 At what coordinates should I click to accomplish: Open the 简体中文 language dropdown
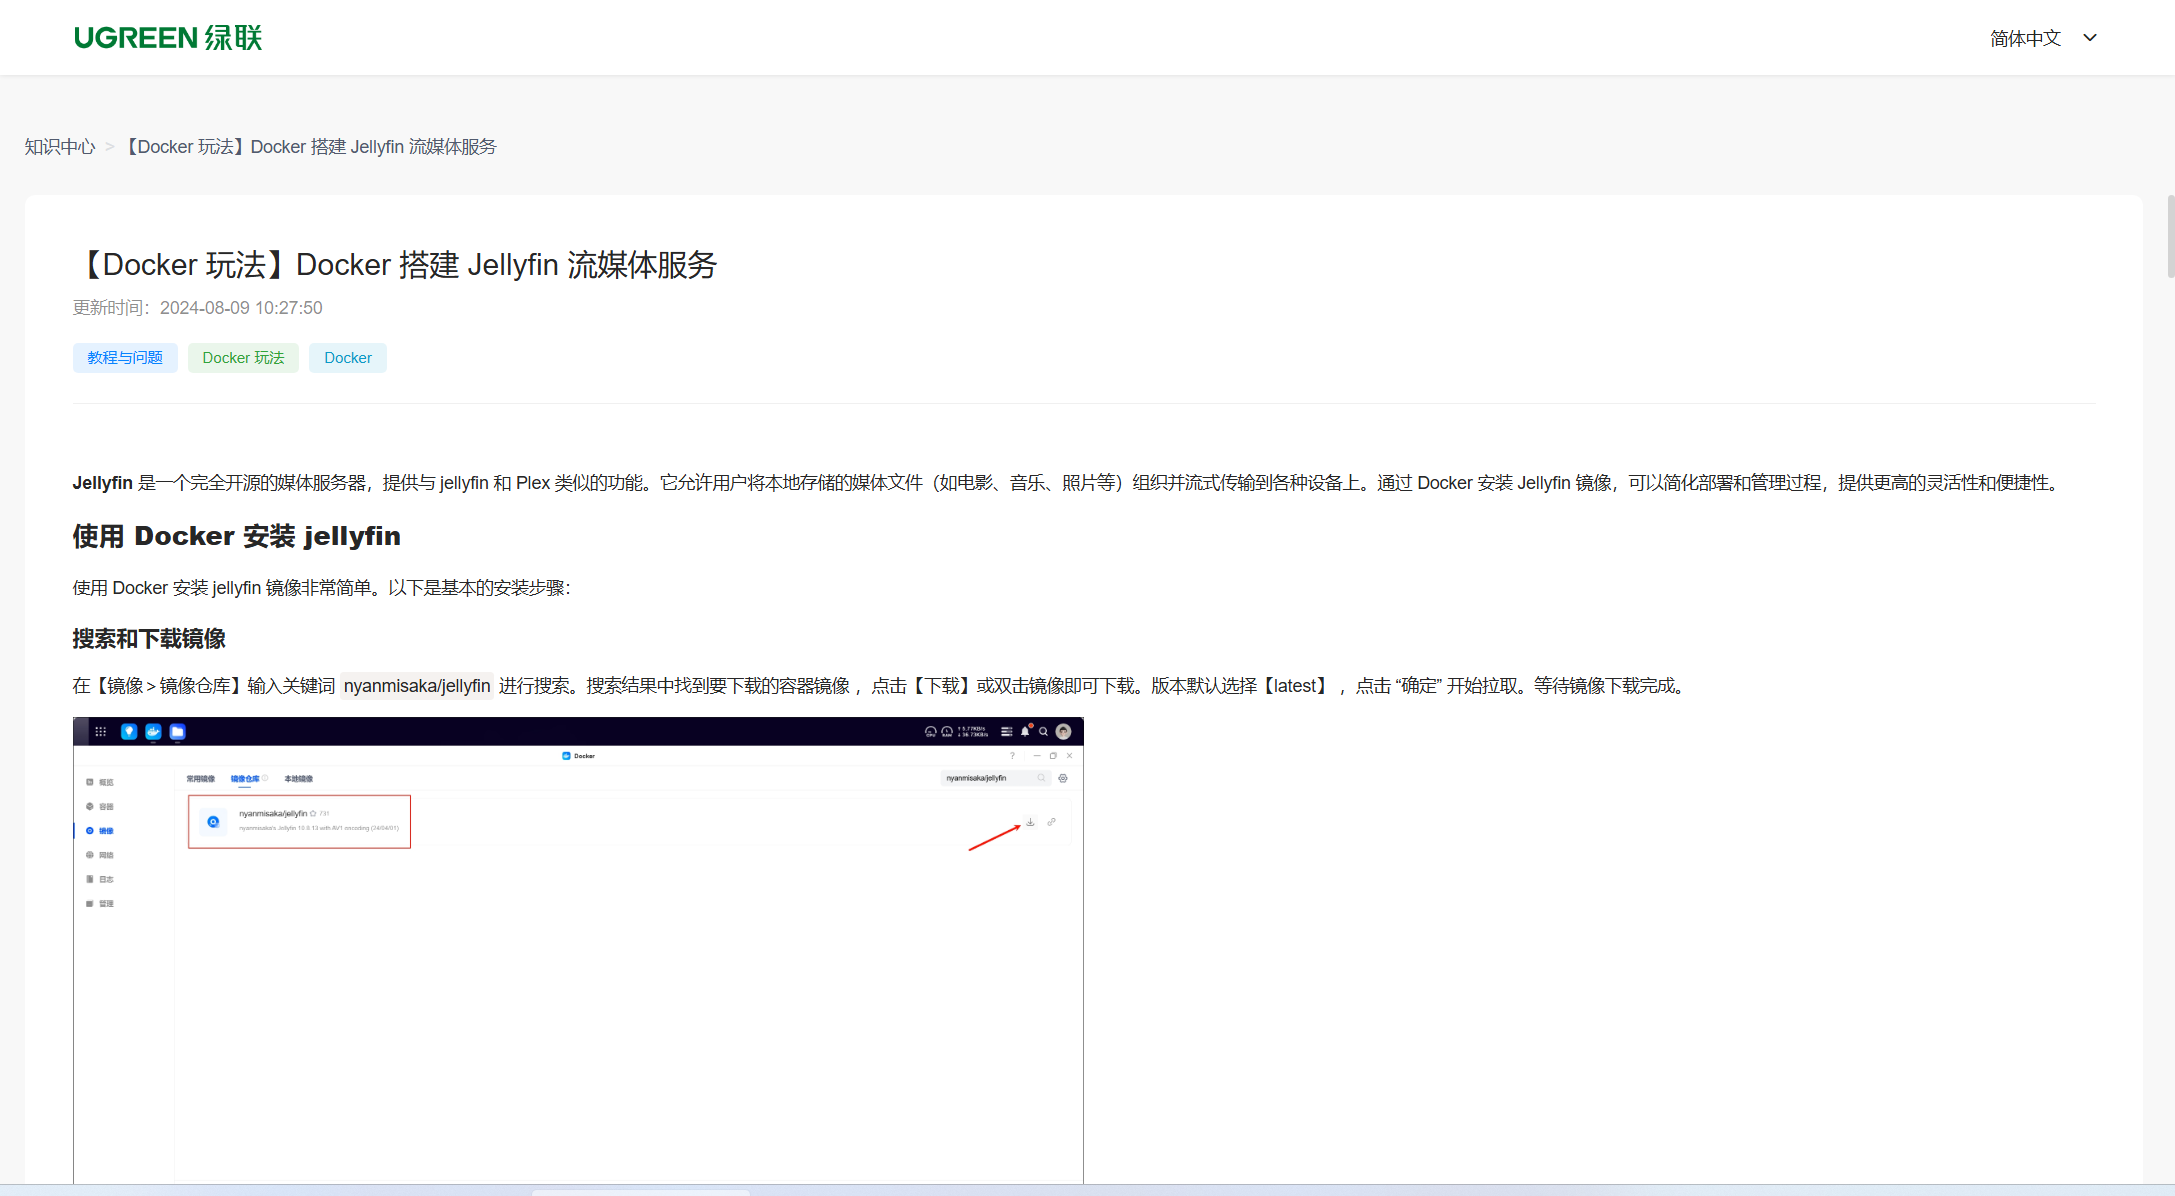2042,38
